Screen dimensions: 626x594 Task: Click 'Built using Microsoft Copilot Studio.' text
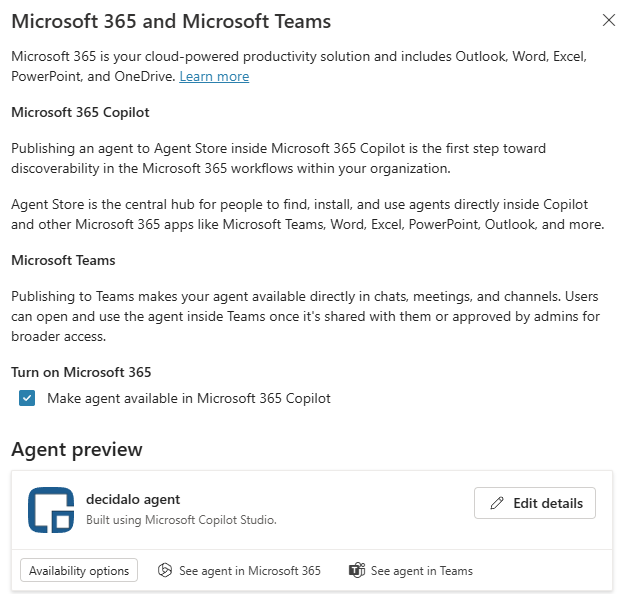pos(181,520)
